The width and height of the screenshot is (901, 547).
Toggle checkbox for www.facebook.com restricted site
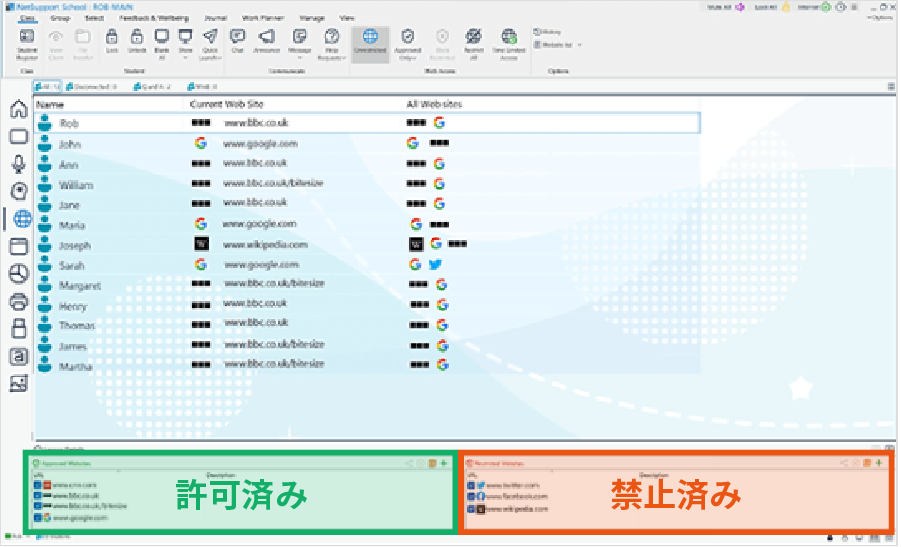471,496
